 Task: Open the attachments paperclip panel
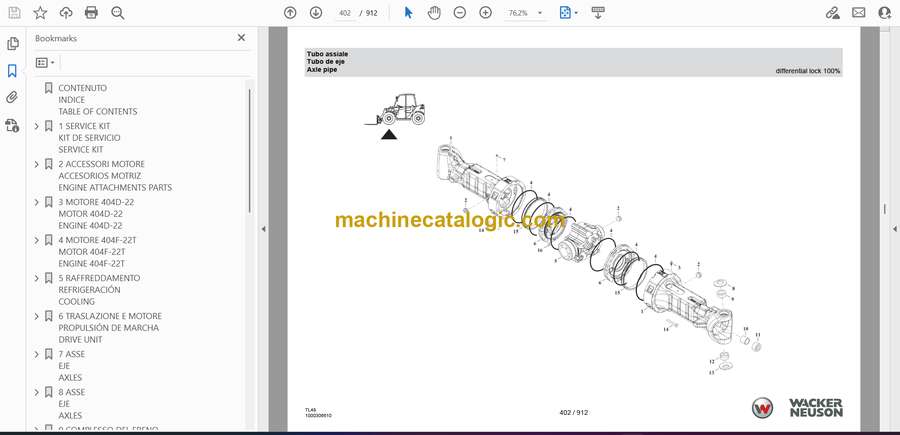pos(13,98)
